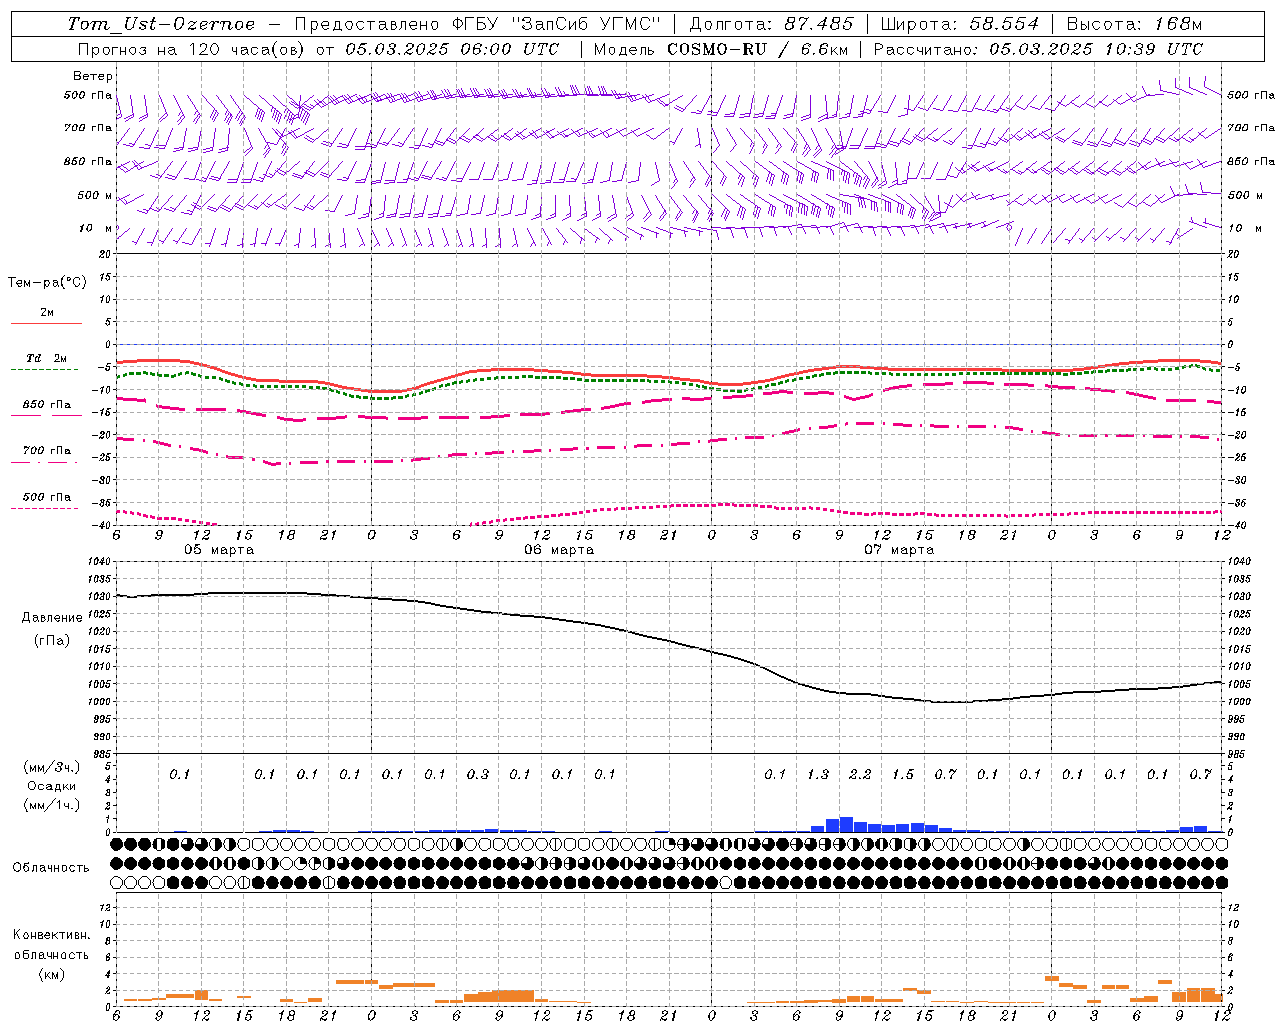This screenshot has height=1024, width=1280.
Task: Click the Облачность cloud cover label
Action: tap(51, 868)
